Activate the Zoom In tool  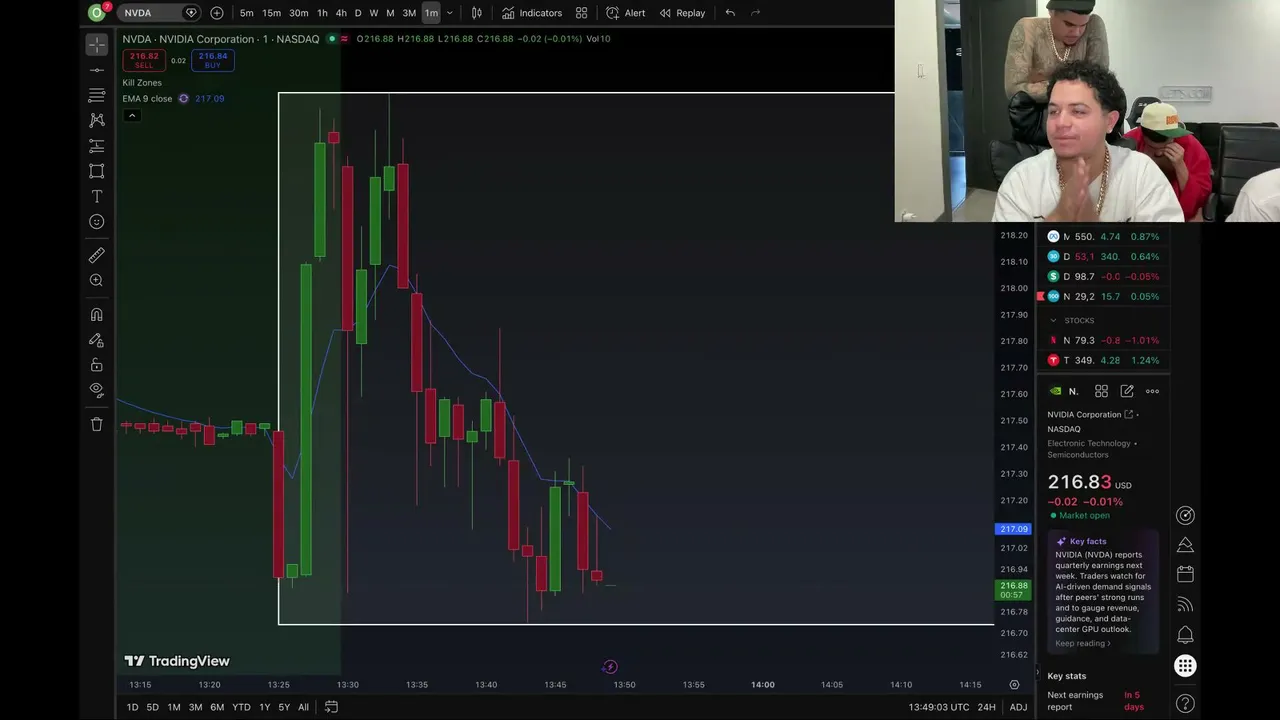pyautogui.click(x=96, y=281)
